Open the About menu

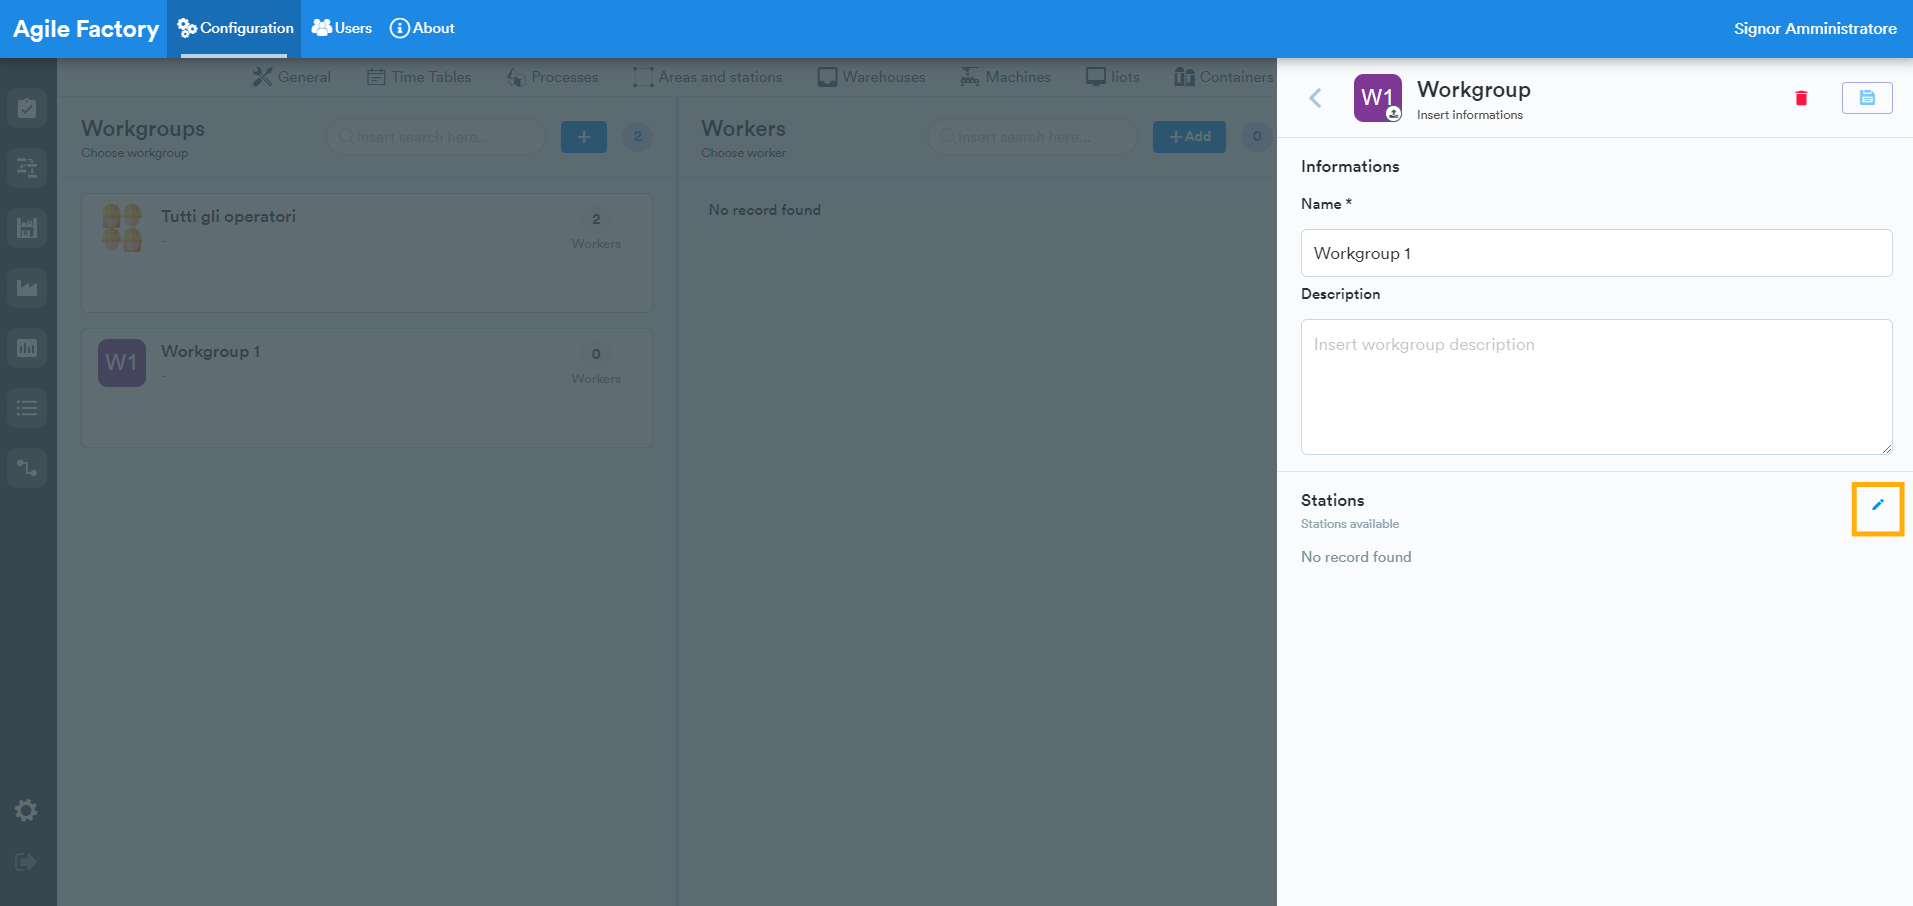(x=422, y=28)
